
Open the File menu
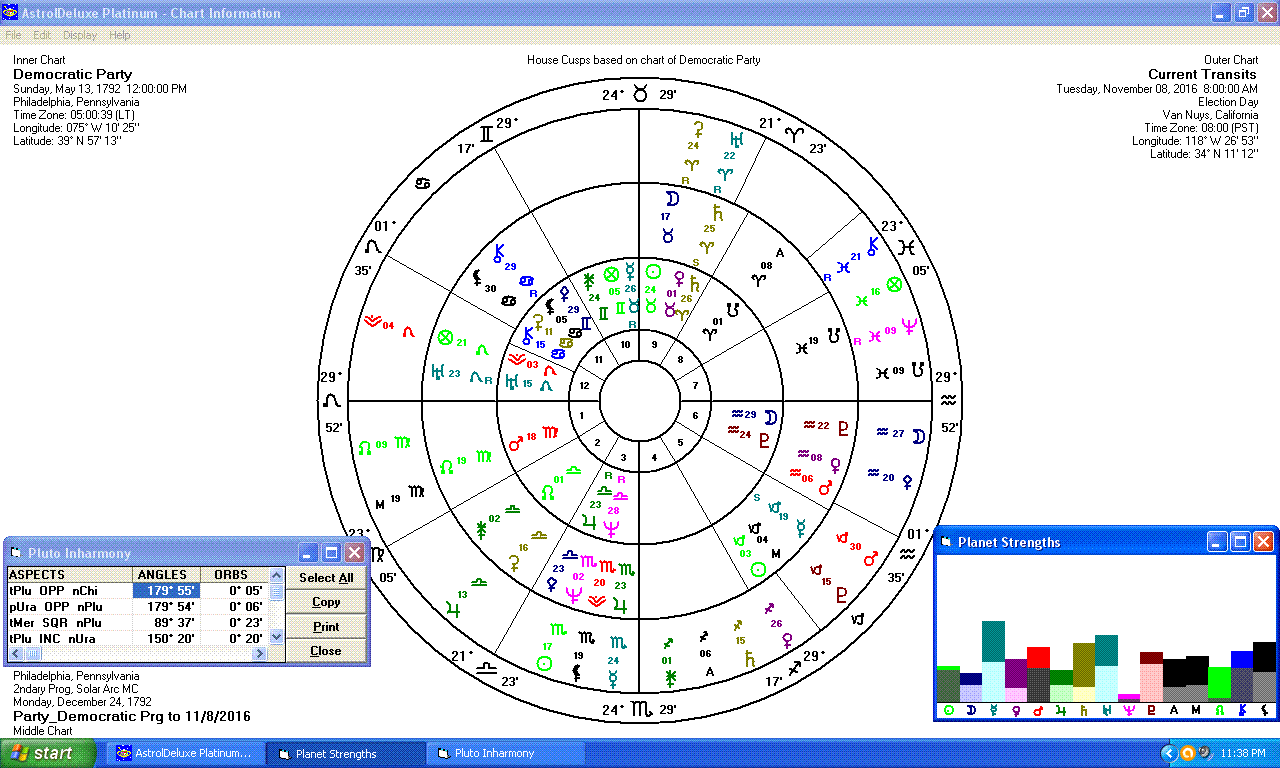tap(13, 35)
